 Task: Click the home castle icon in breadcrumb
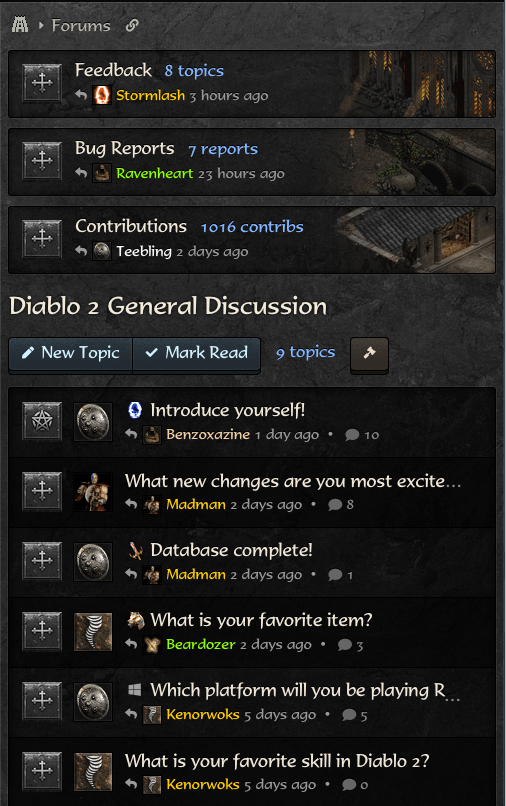[x=20, y=24]
